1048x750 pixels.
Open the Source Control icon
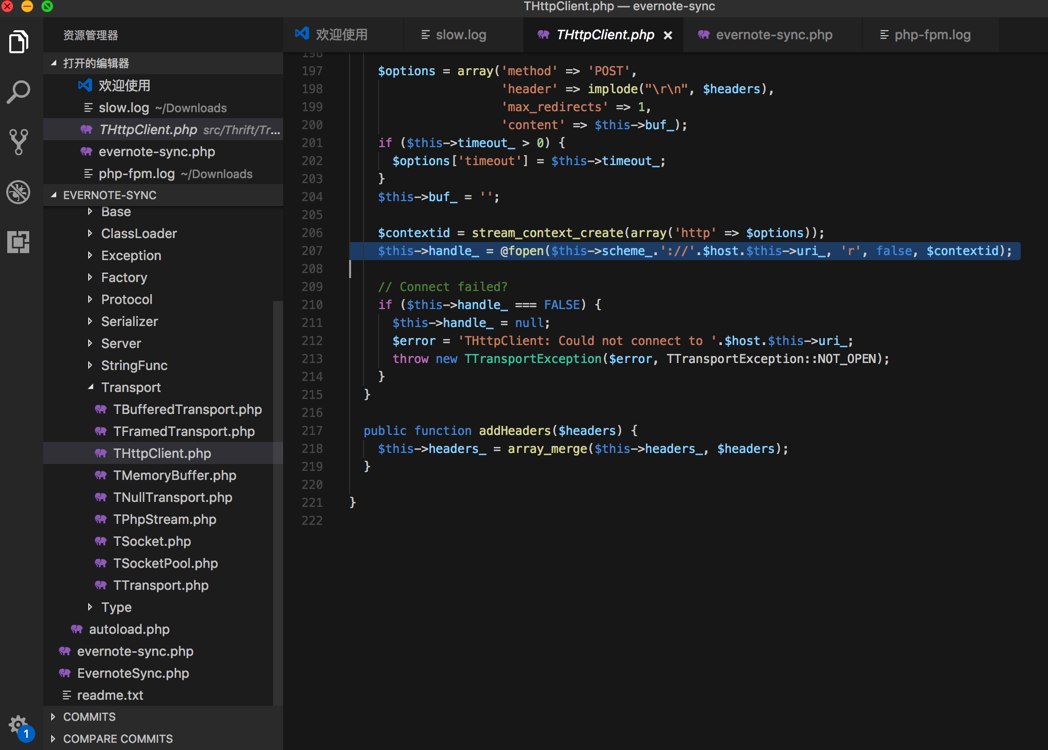click(x=19, y=142)
